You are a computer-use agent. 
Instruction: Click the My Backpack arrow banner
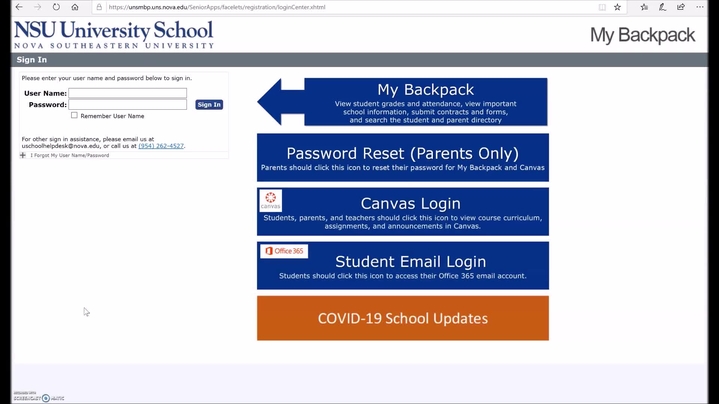coord(402,102)
